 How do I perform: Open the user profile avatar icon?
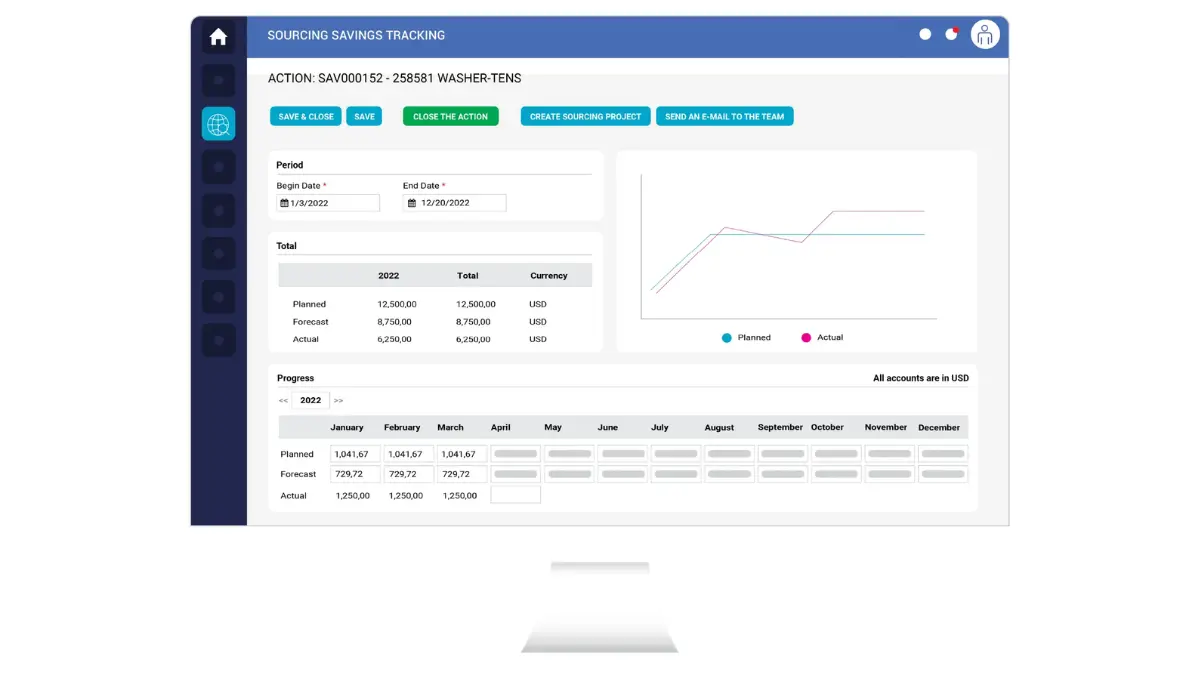985,35
